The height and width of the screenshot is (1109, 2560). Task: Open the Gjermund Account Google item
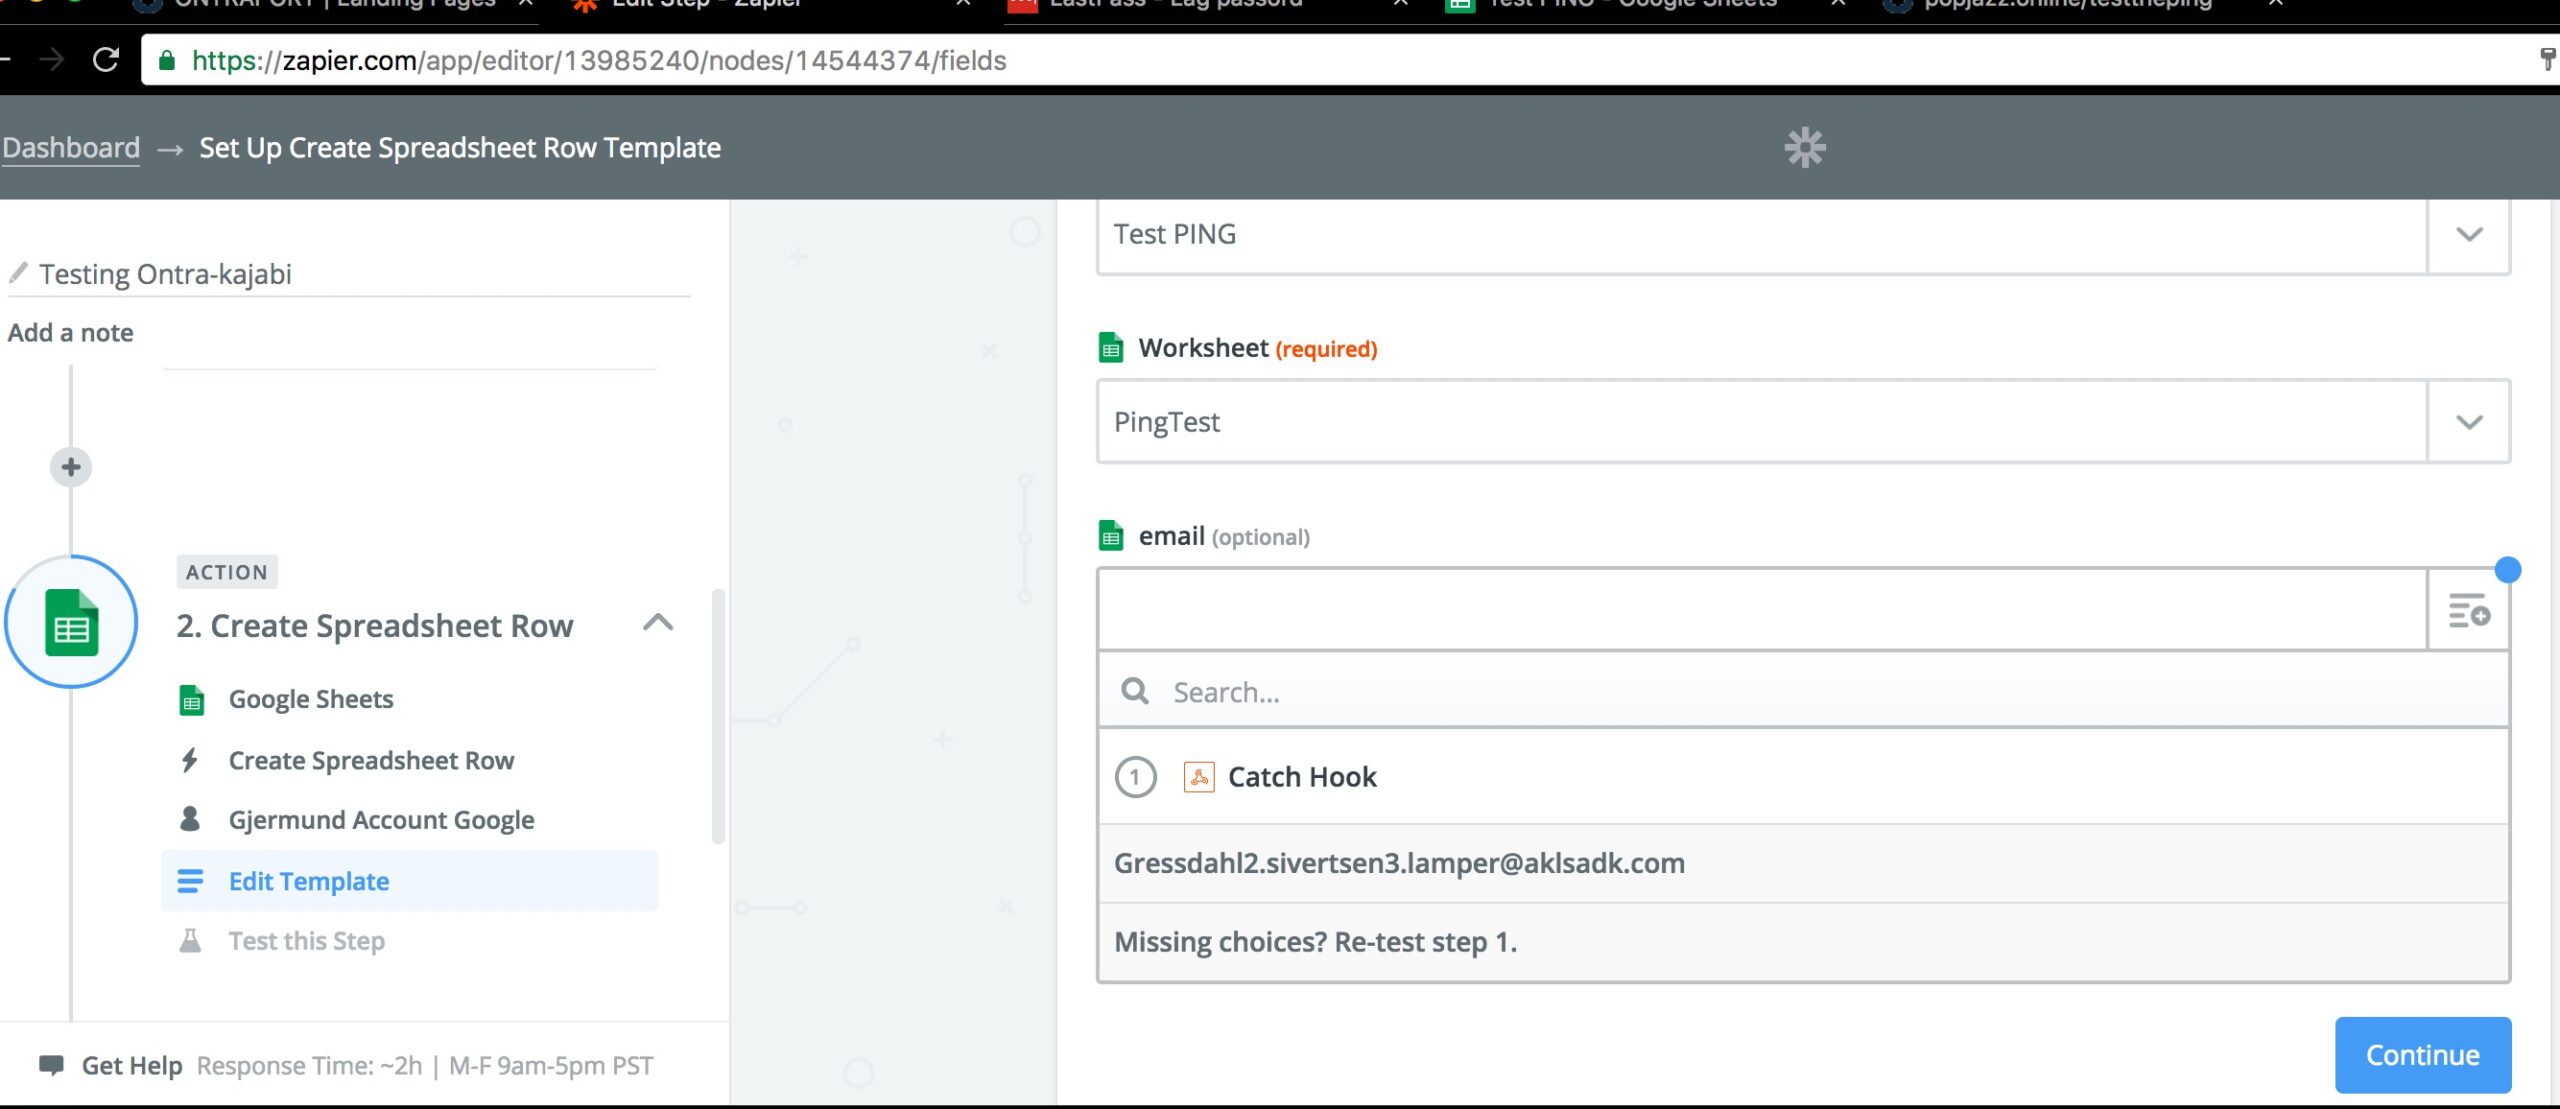point(381,820)
